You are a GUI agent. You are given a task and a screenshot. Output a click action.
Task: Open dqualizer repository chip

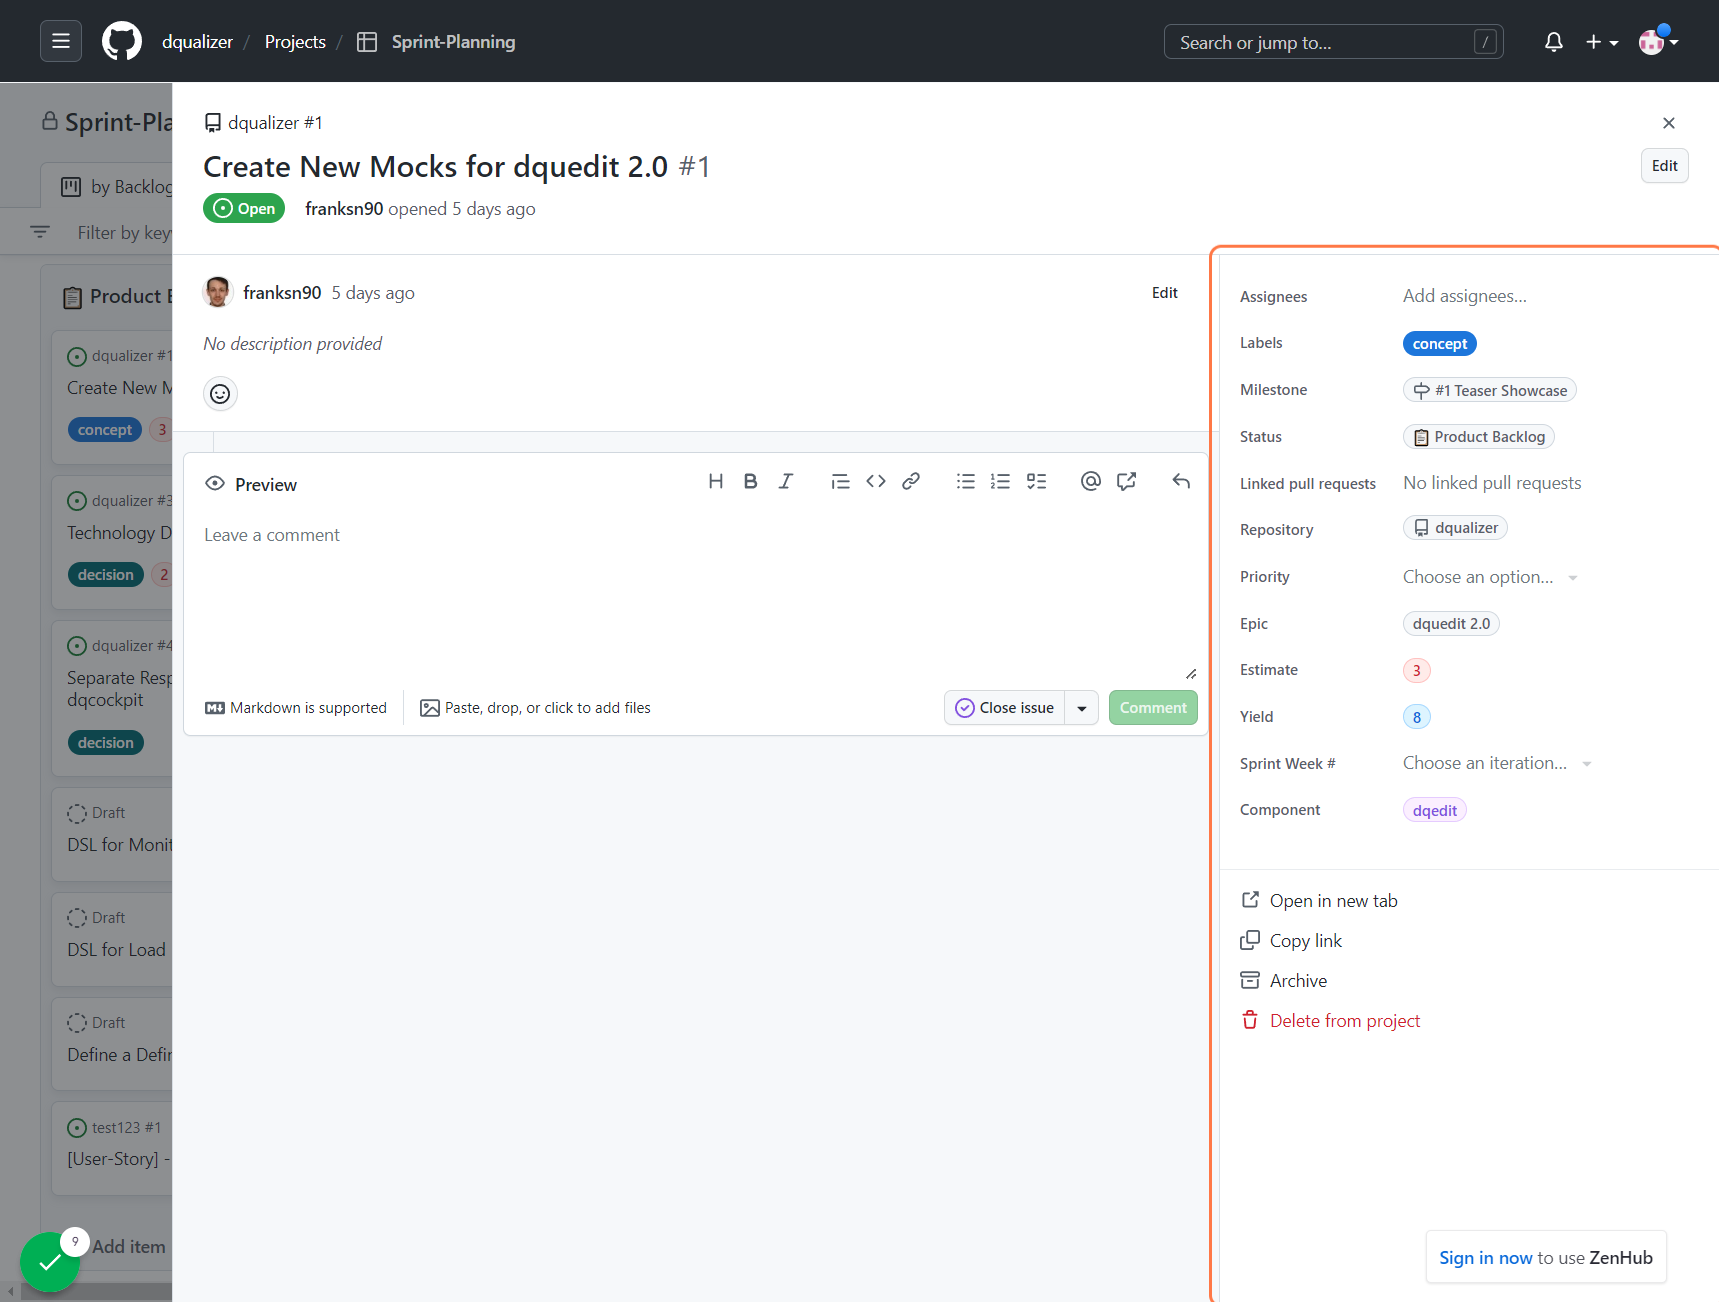pos(1455,528)
